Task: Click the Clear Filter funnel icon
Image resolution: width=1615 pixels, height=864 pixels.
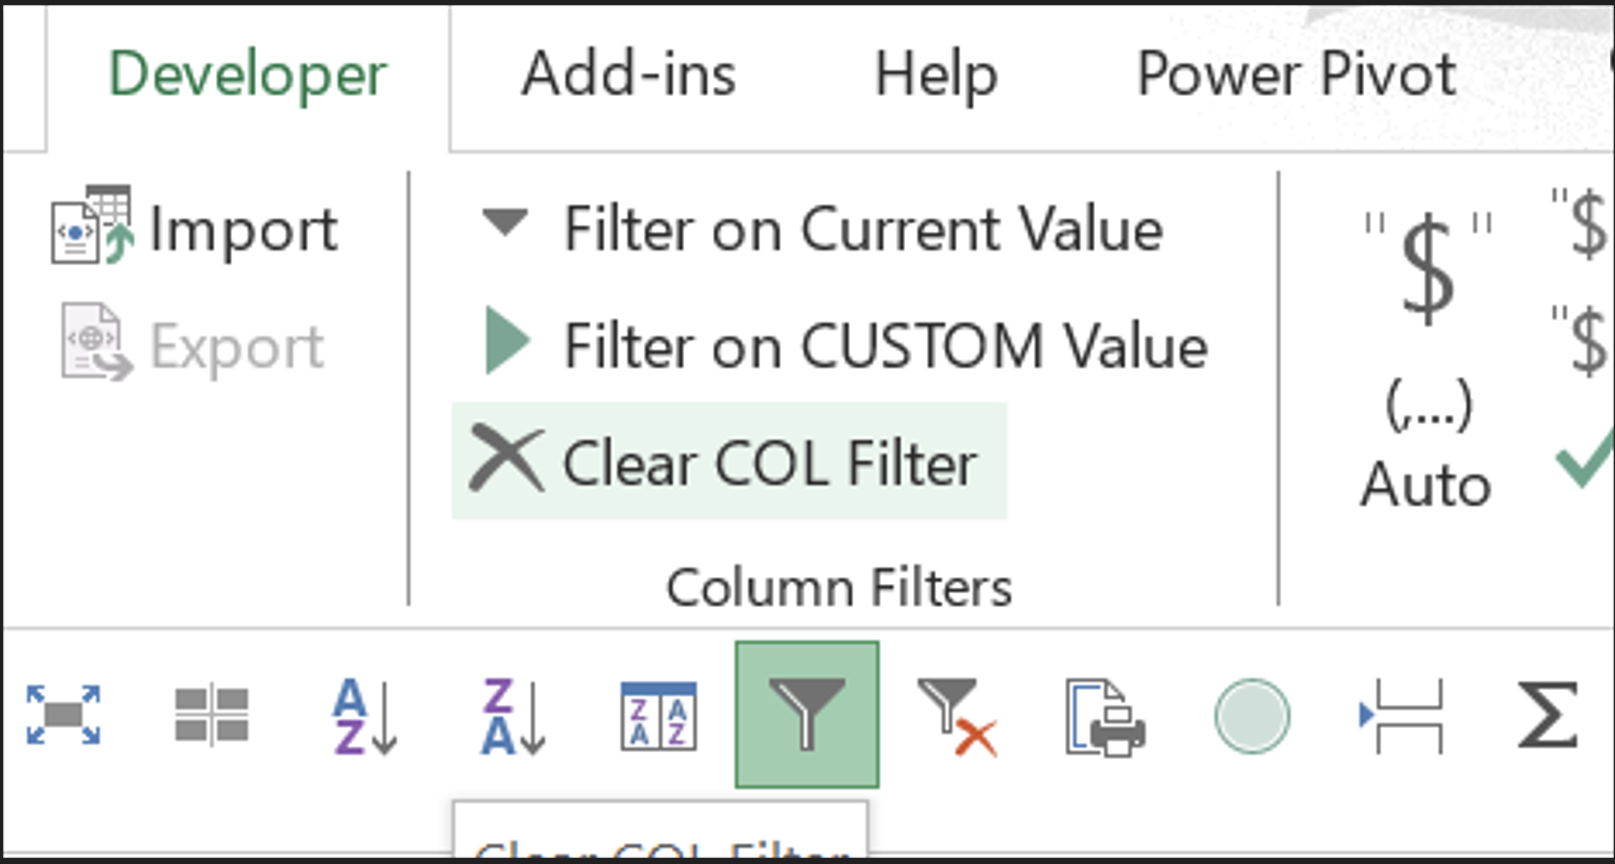Action: pos(956,716)
